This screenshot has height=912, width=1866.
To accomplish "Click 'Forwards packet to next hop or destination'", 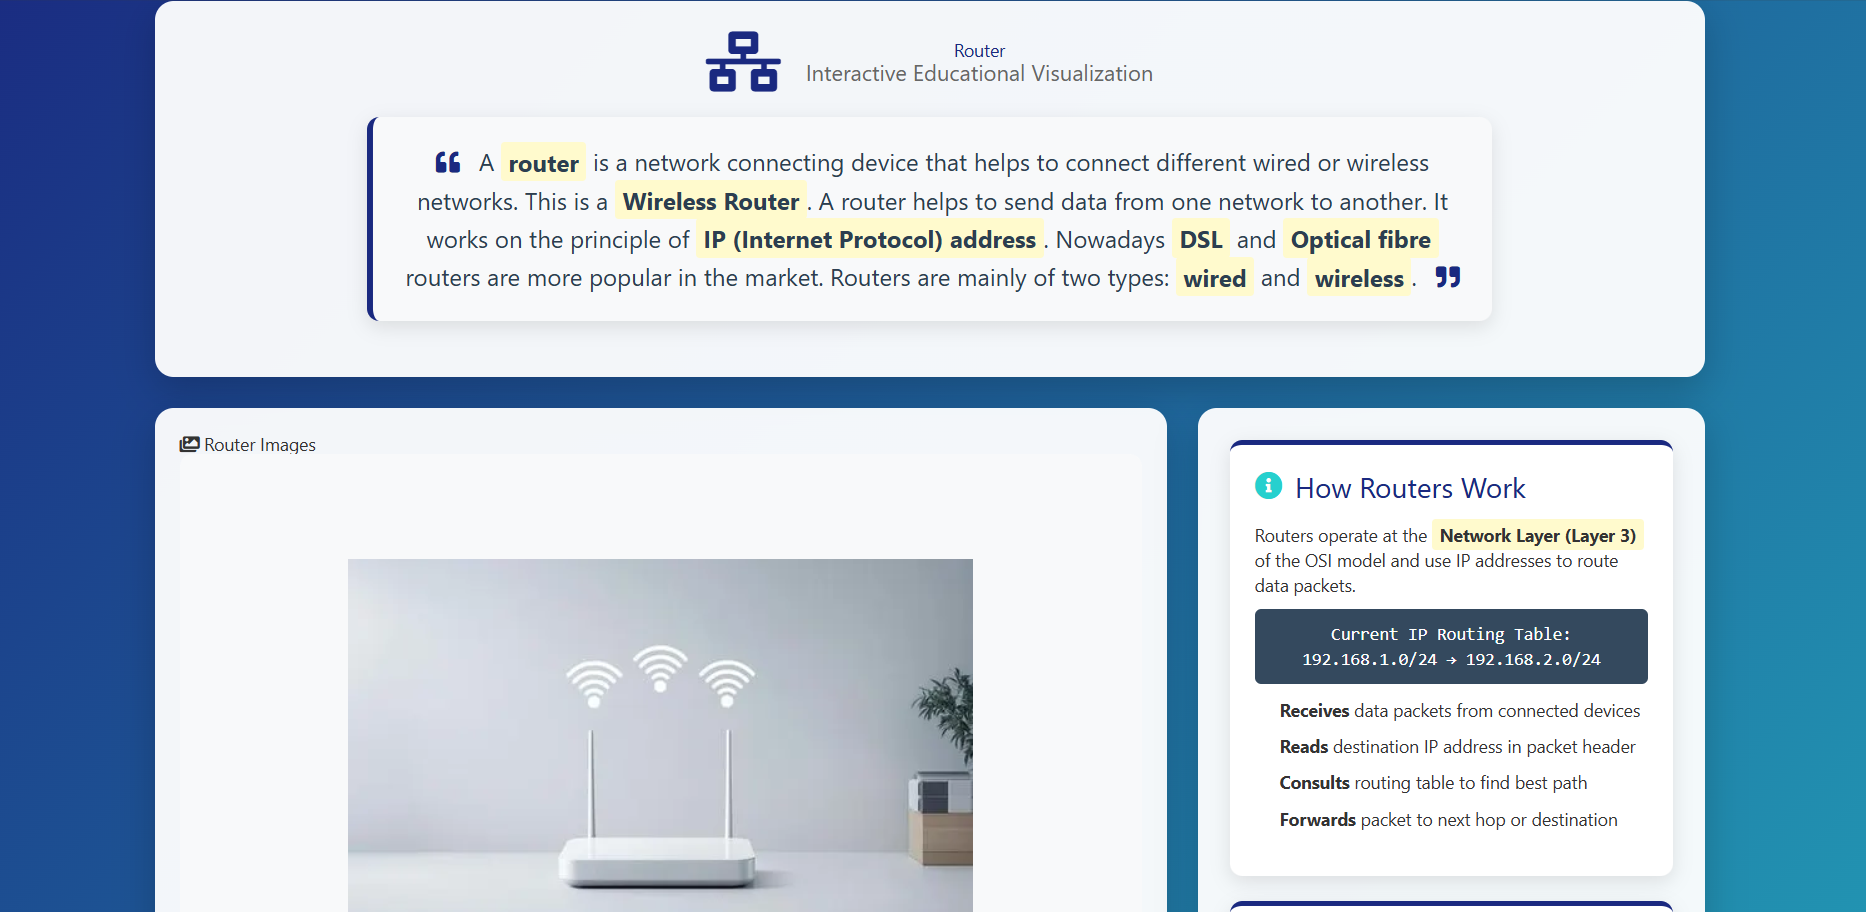I will [1448, 820].
